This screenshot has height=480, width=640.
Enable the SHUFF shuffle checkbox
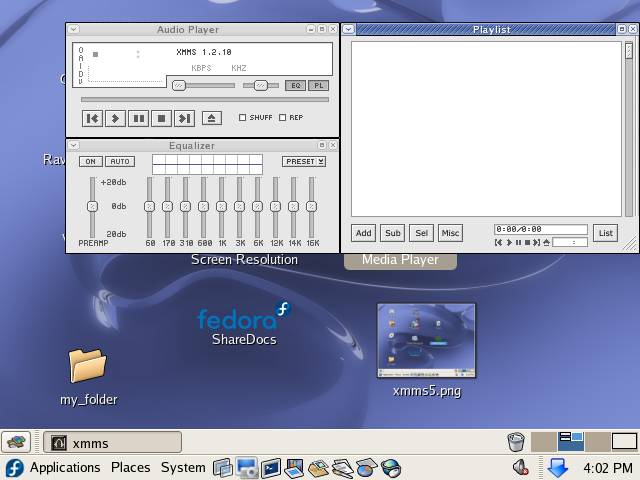243,118
